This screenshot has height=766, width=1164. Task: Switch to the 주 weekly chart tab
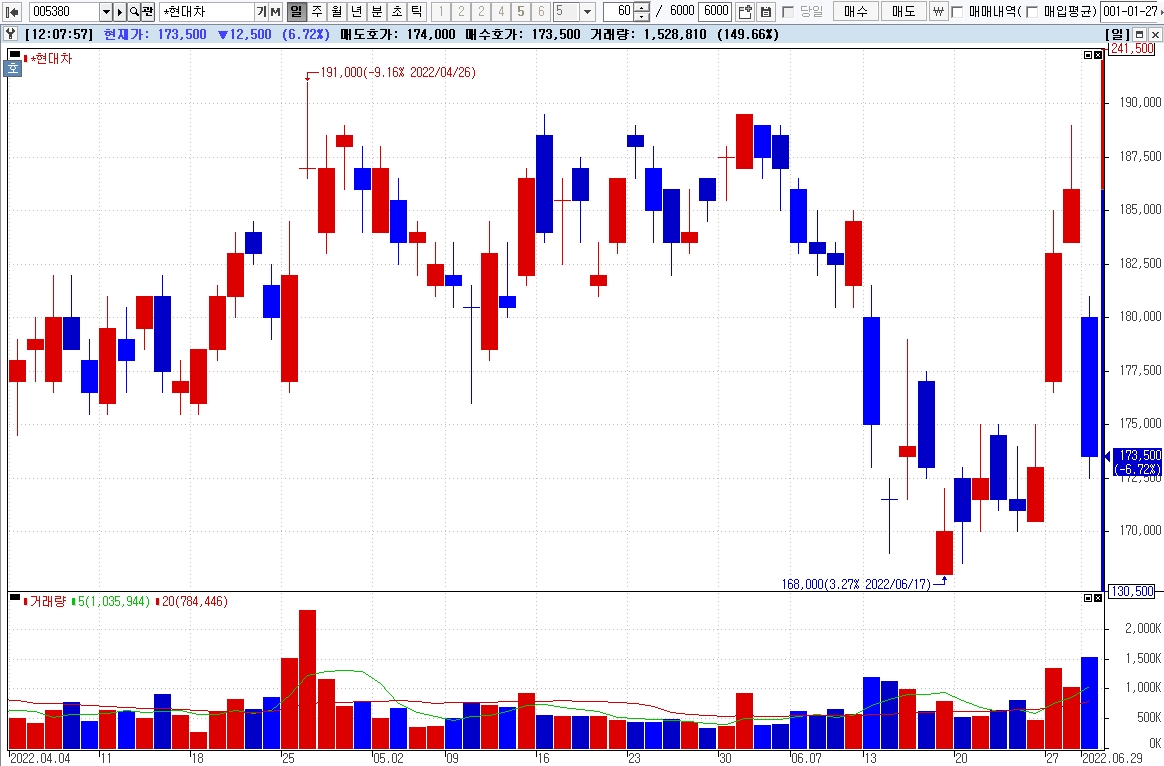[x=317, y=11]
